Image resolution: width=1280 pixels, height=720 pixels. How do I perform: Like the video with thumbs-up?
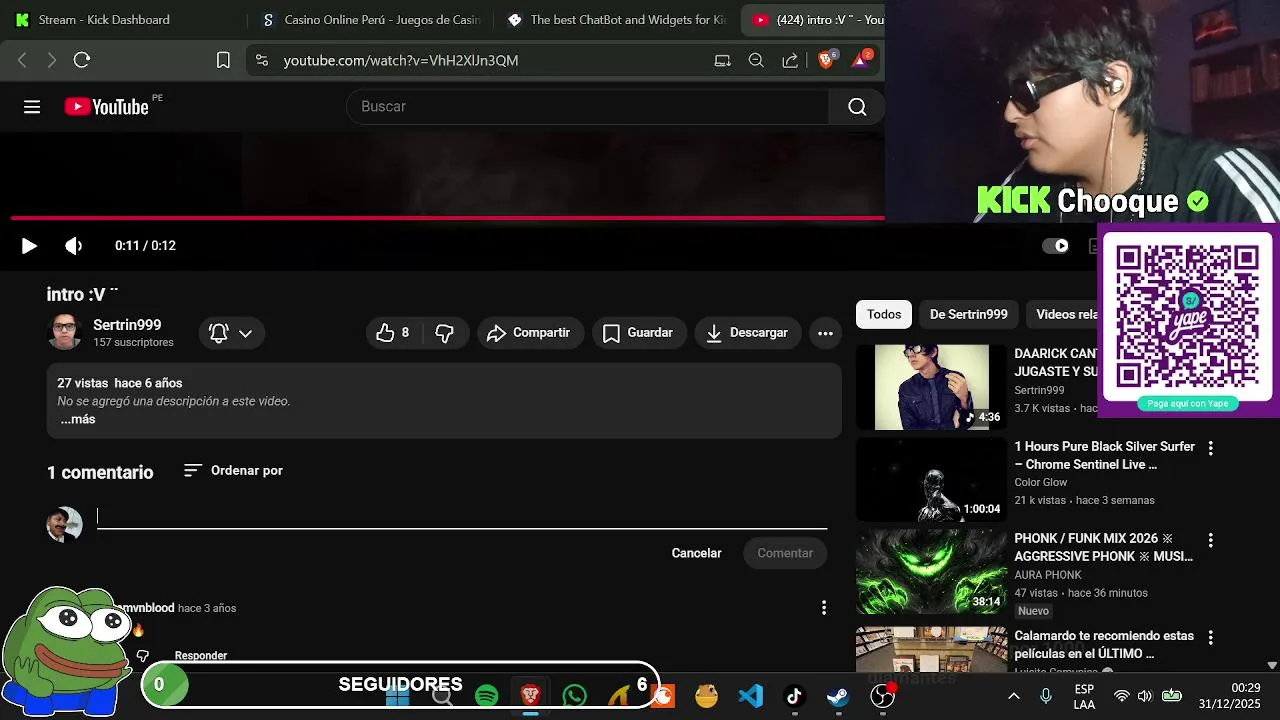(x=393, y=333)
